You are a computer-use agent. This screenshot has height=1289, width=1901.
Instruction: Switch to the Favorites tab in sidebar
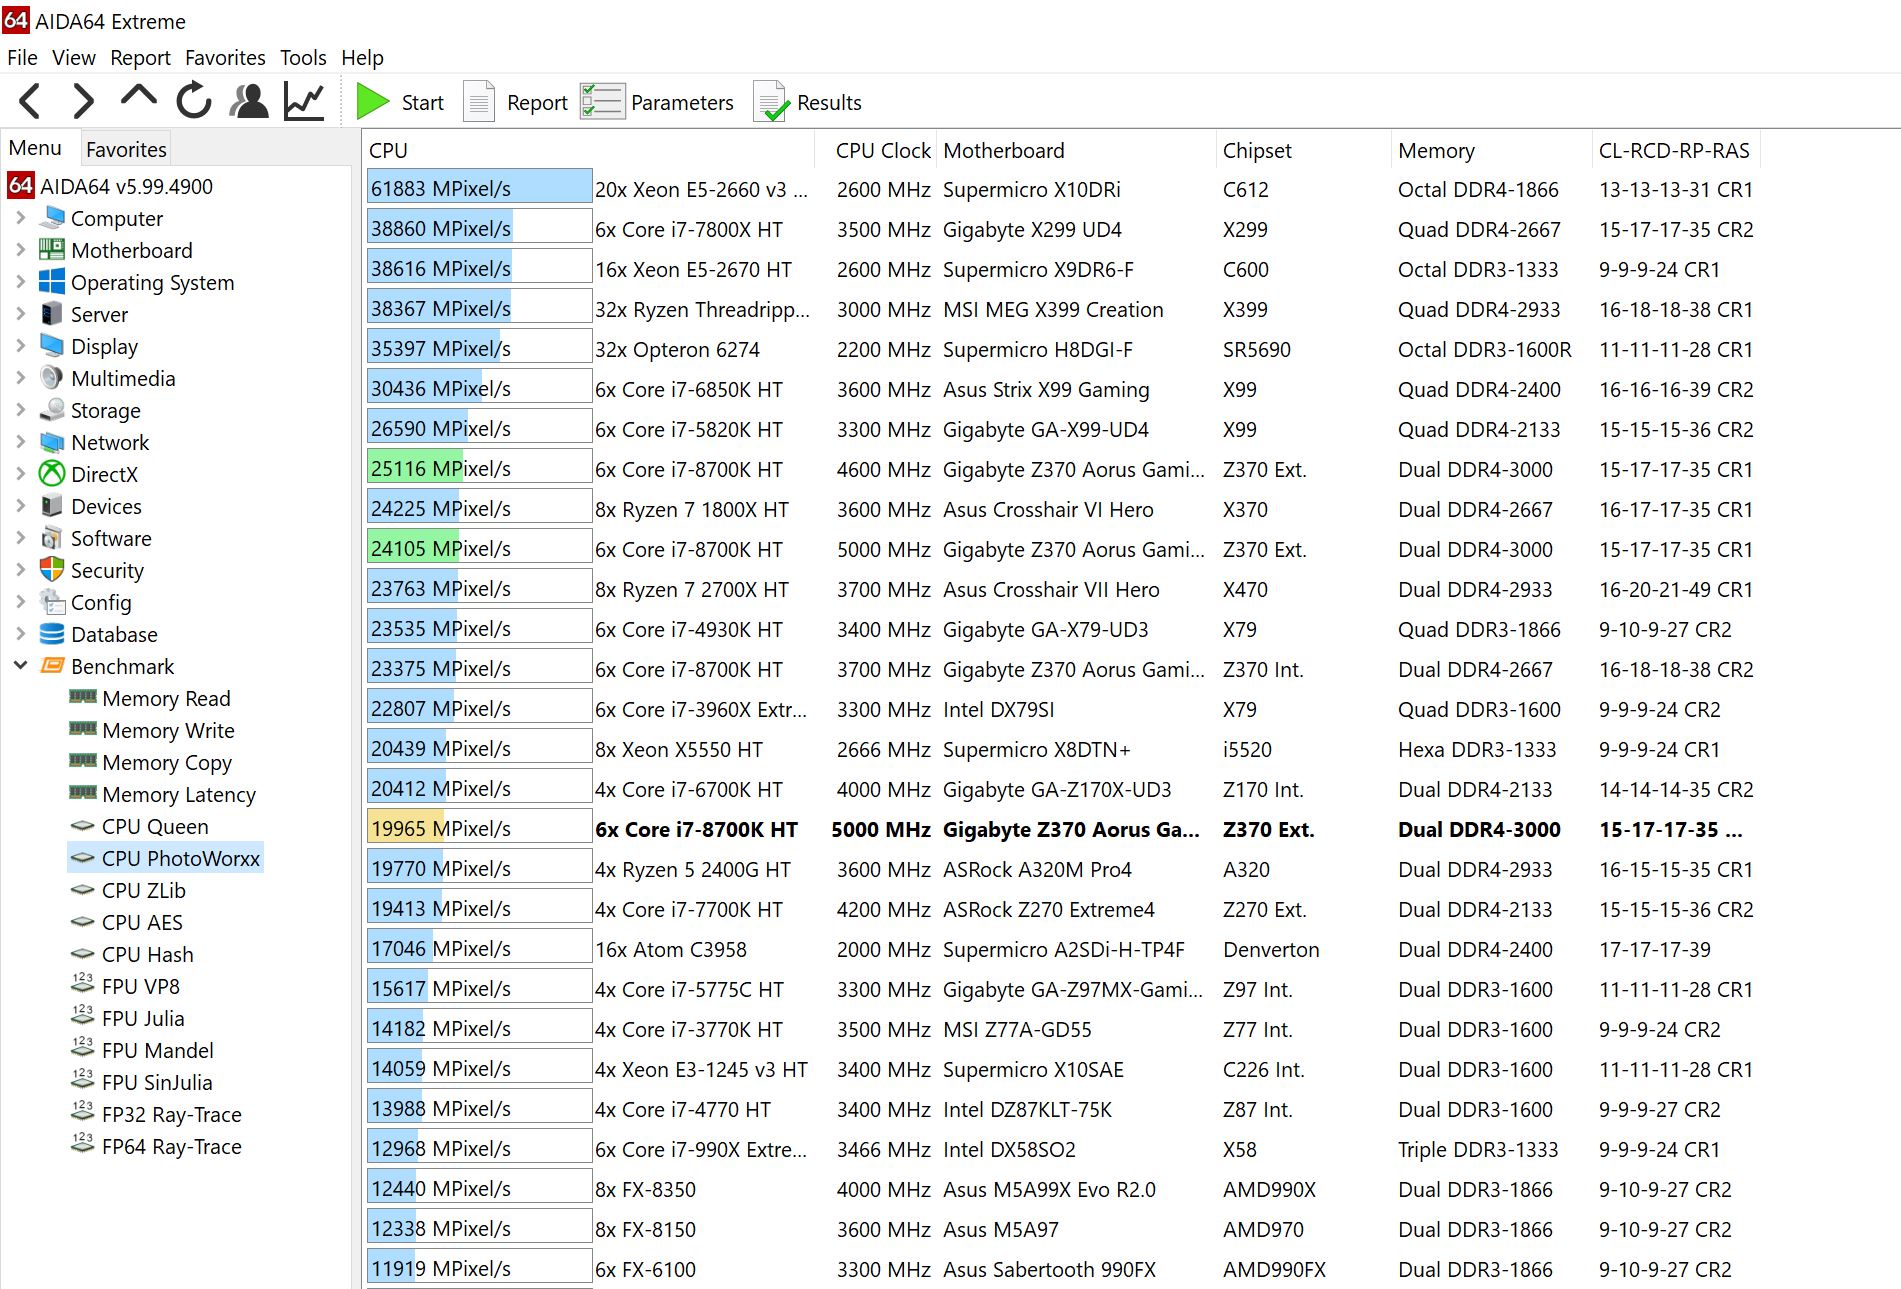[126, 149]
